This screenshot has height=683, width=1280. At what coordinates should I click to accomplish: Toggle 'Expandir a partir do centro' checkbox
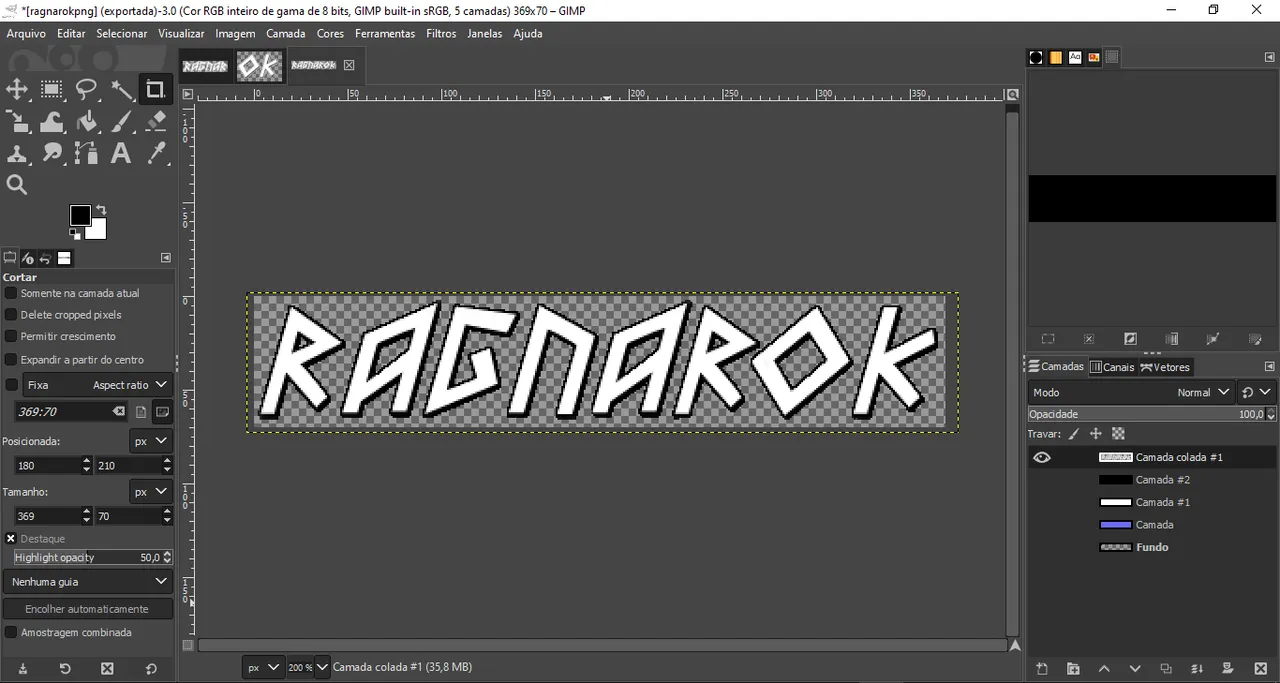[x=11, y=360]
